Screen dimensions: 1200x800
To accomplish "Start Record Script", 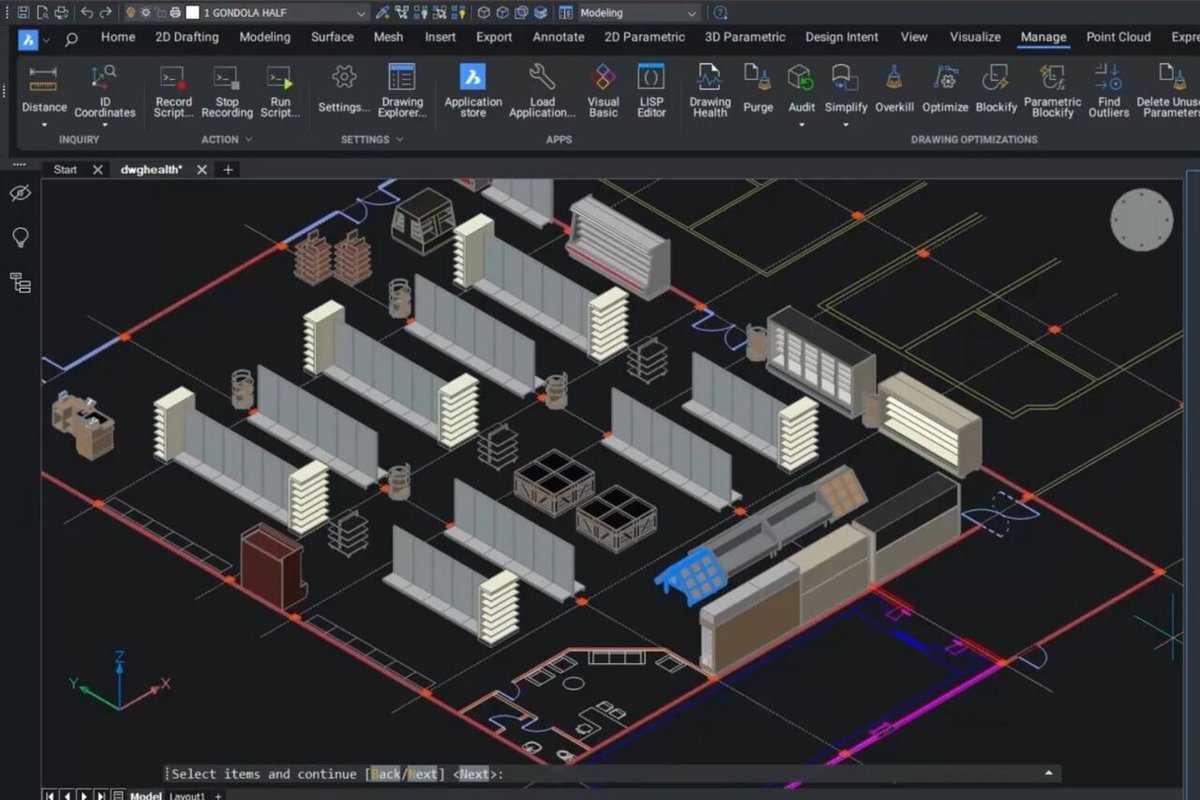I will pyautogui.click(x=173, y=91).
